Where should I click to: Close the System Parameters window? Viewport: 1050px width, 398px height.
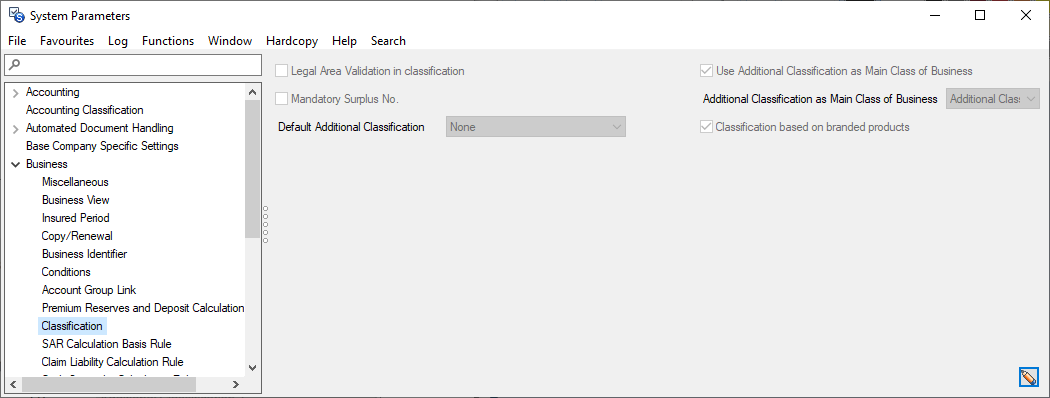pos(1025,15)
